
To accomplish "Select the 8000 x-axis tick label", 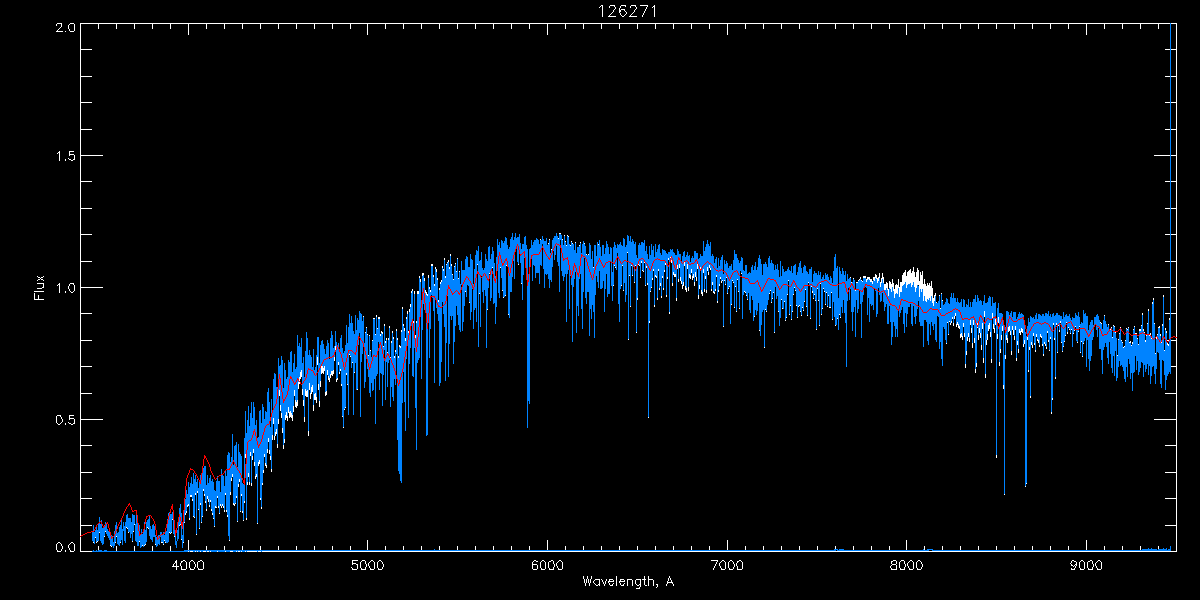I will point(907,565).
